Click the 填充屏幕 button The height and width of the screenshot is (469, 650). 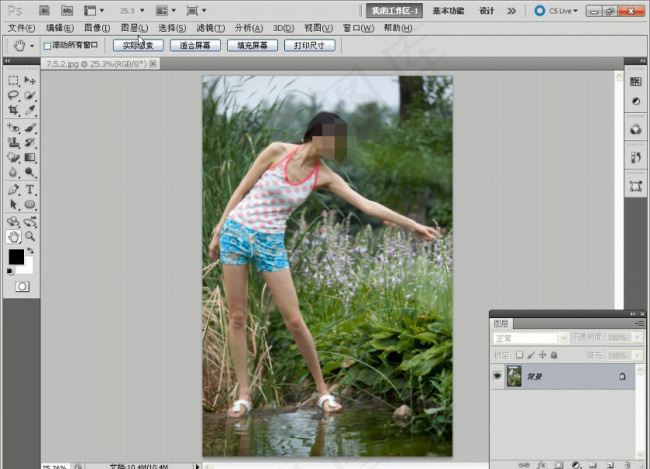tap(252, 45)
